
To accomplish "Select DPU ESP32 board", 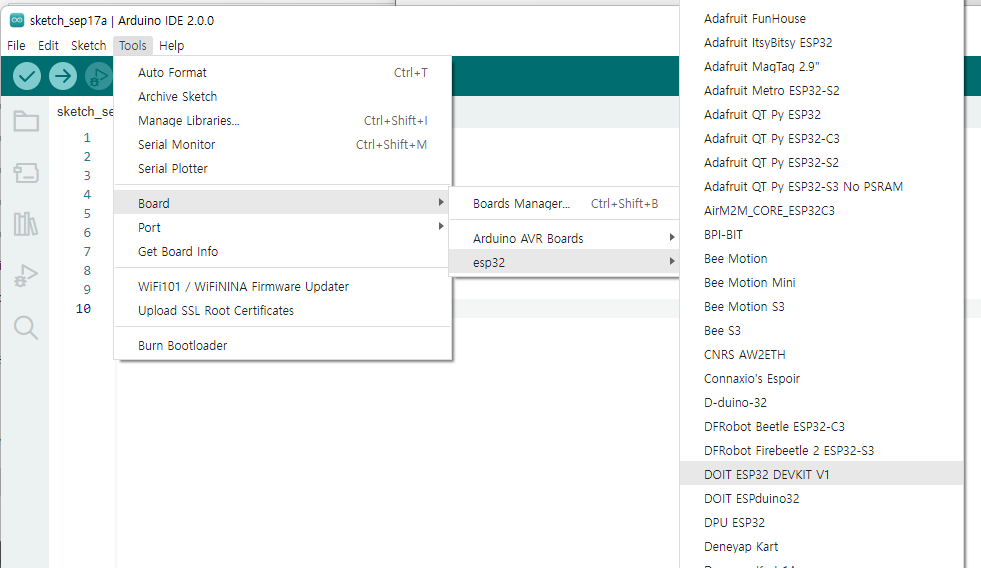I will click(821, 522).
